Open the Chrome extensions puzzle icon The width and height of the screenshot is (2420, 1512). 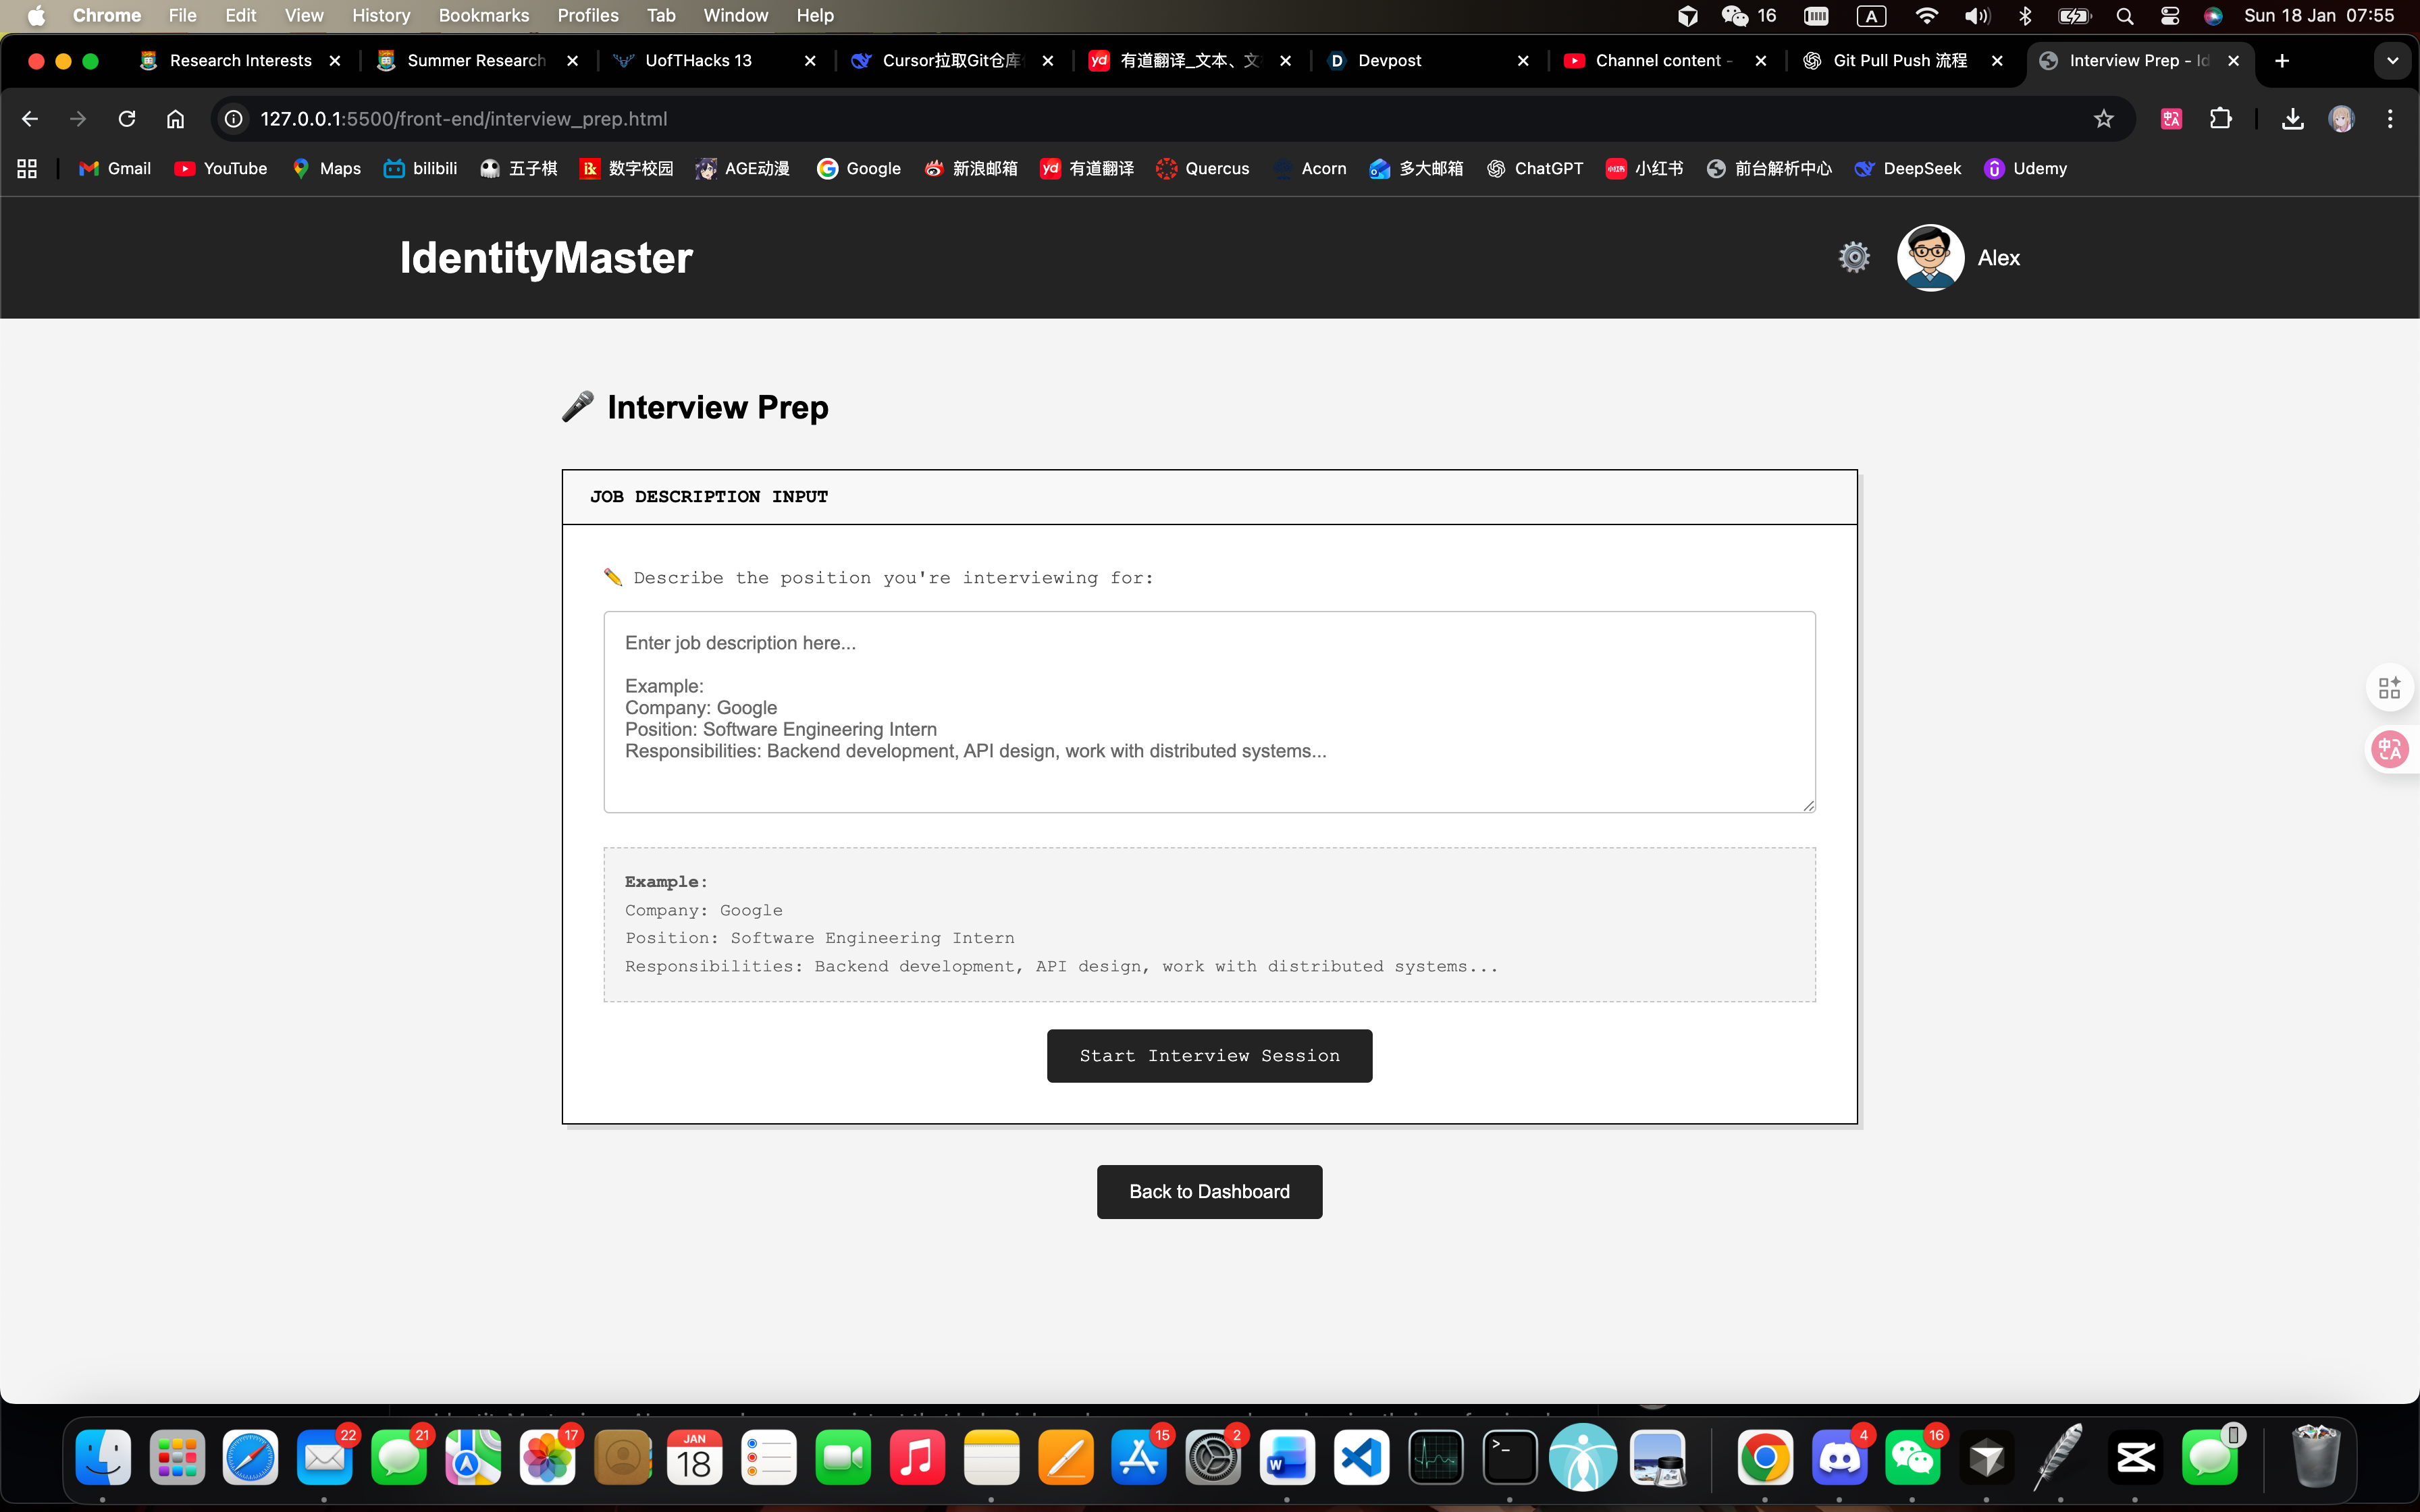[2220, 119]
